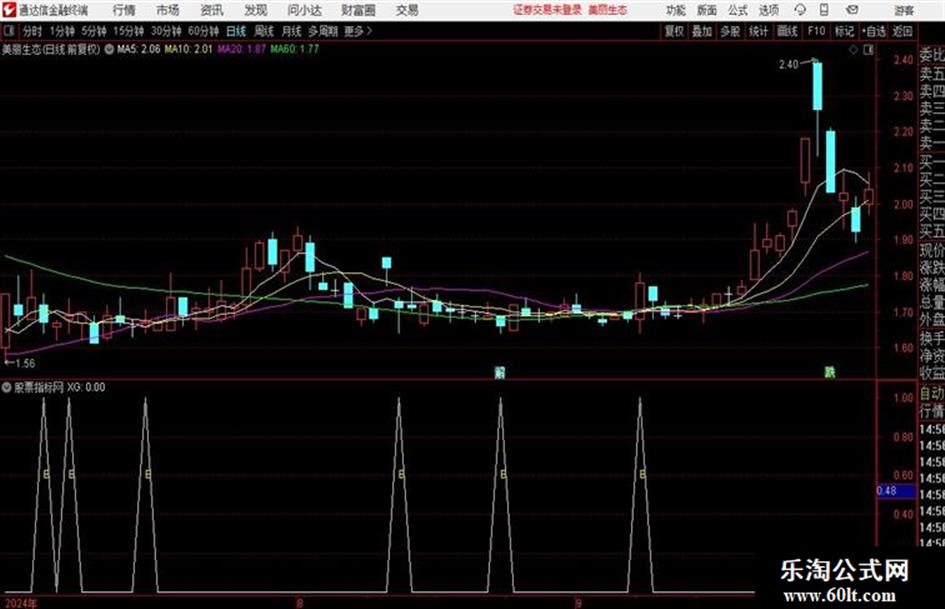Add stock with 自选 button

click(x=873, y=31)
